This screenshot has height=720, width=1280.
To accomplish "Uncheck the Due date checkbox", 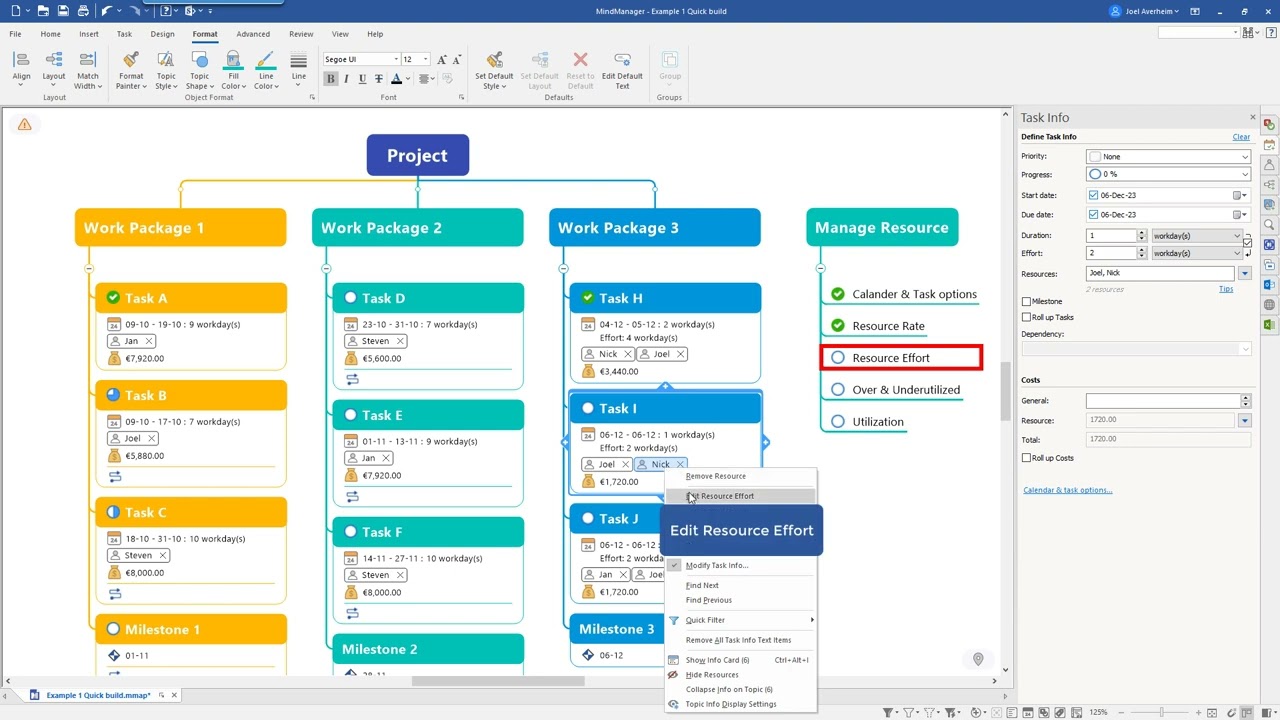I will tap(1093, 214).
